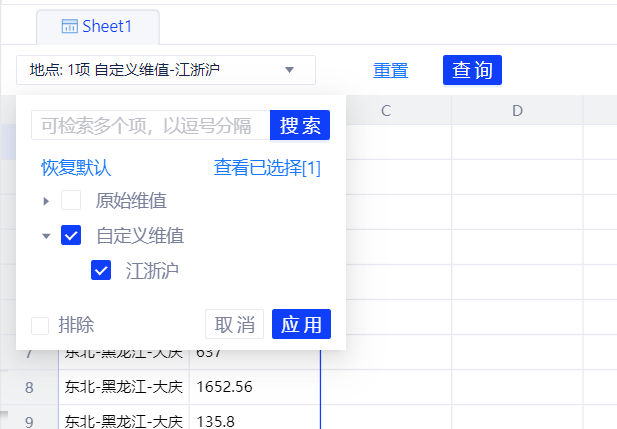Uncheck the 自定义维值 checkbox
The image size is (617, 429).
pyautogui.click(x=71, y=236)
